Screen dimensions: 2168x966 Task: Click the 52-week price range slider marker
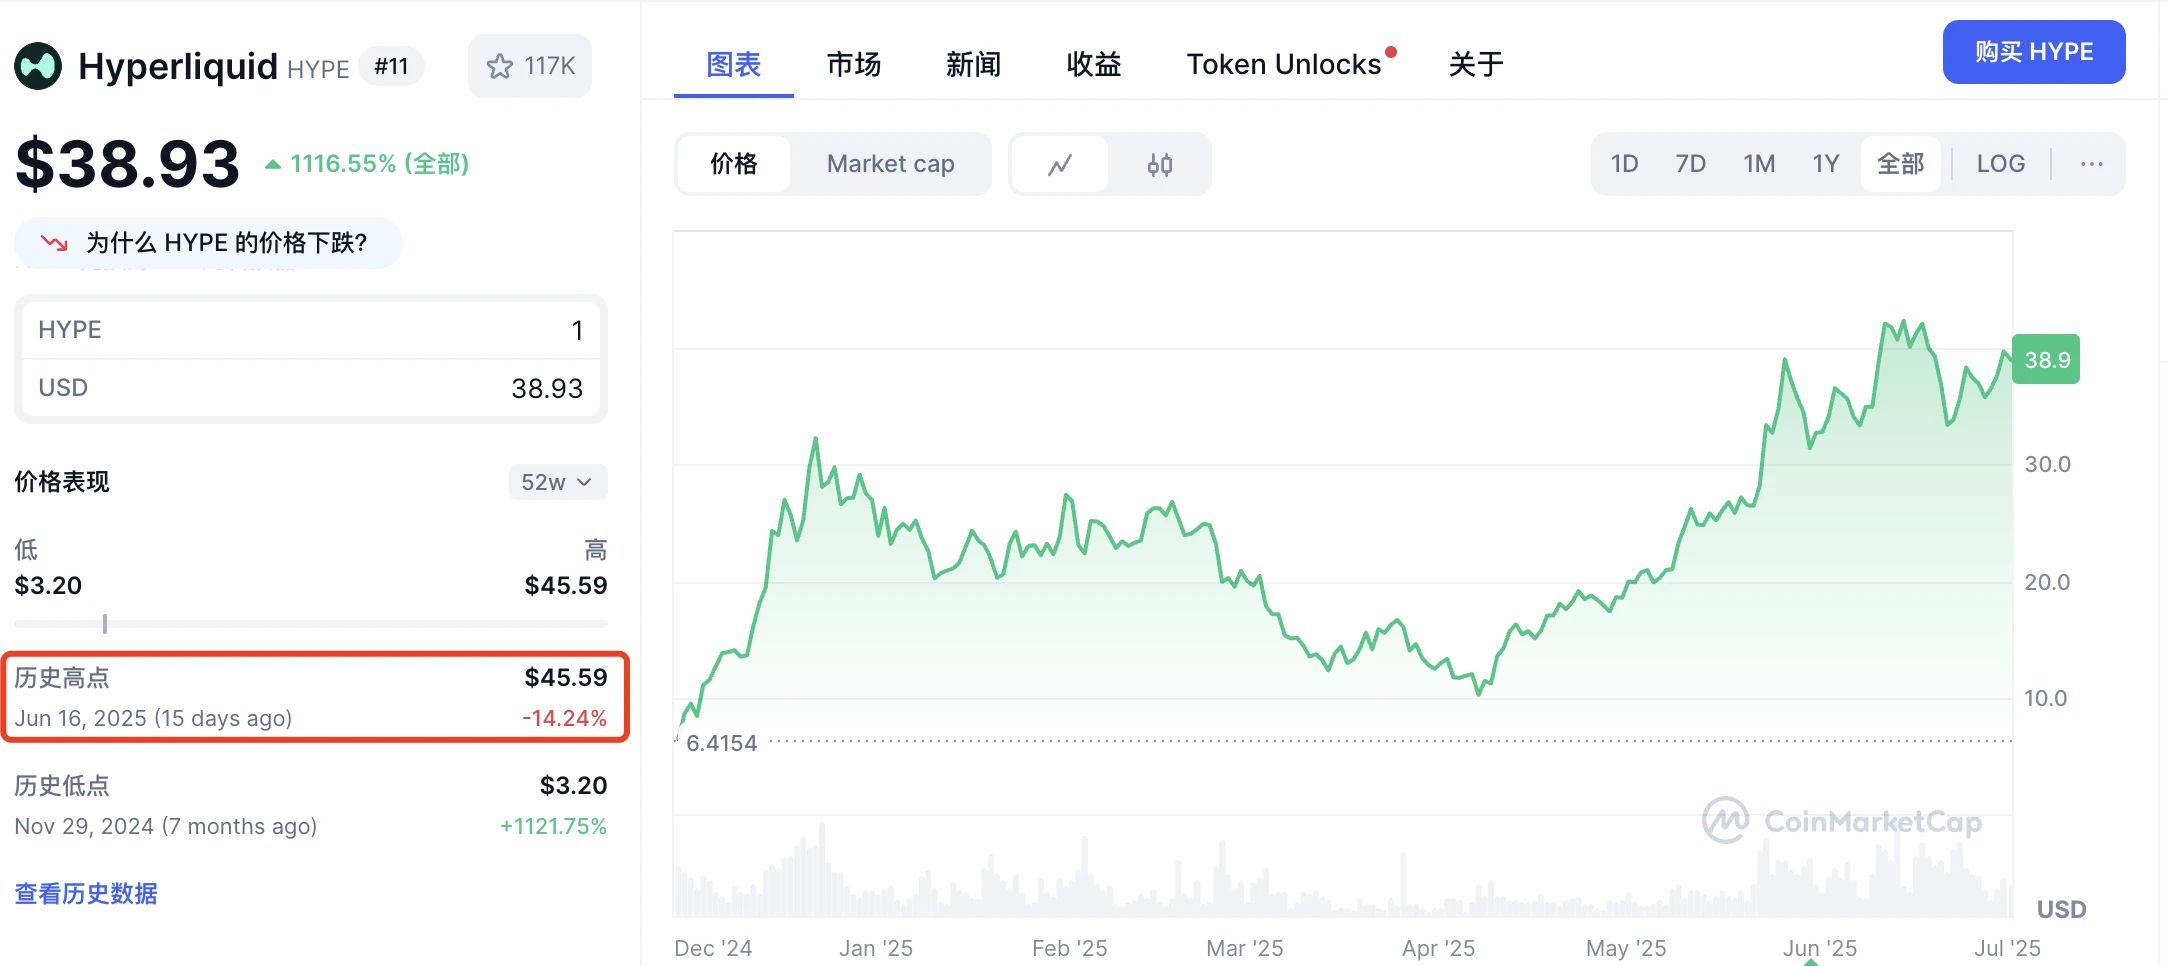click(104, 623)
